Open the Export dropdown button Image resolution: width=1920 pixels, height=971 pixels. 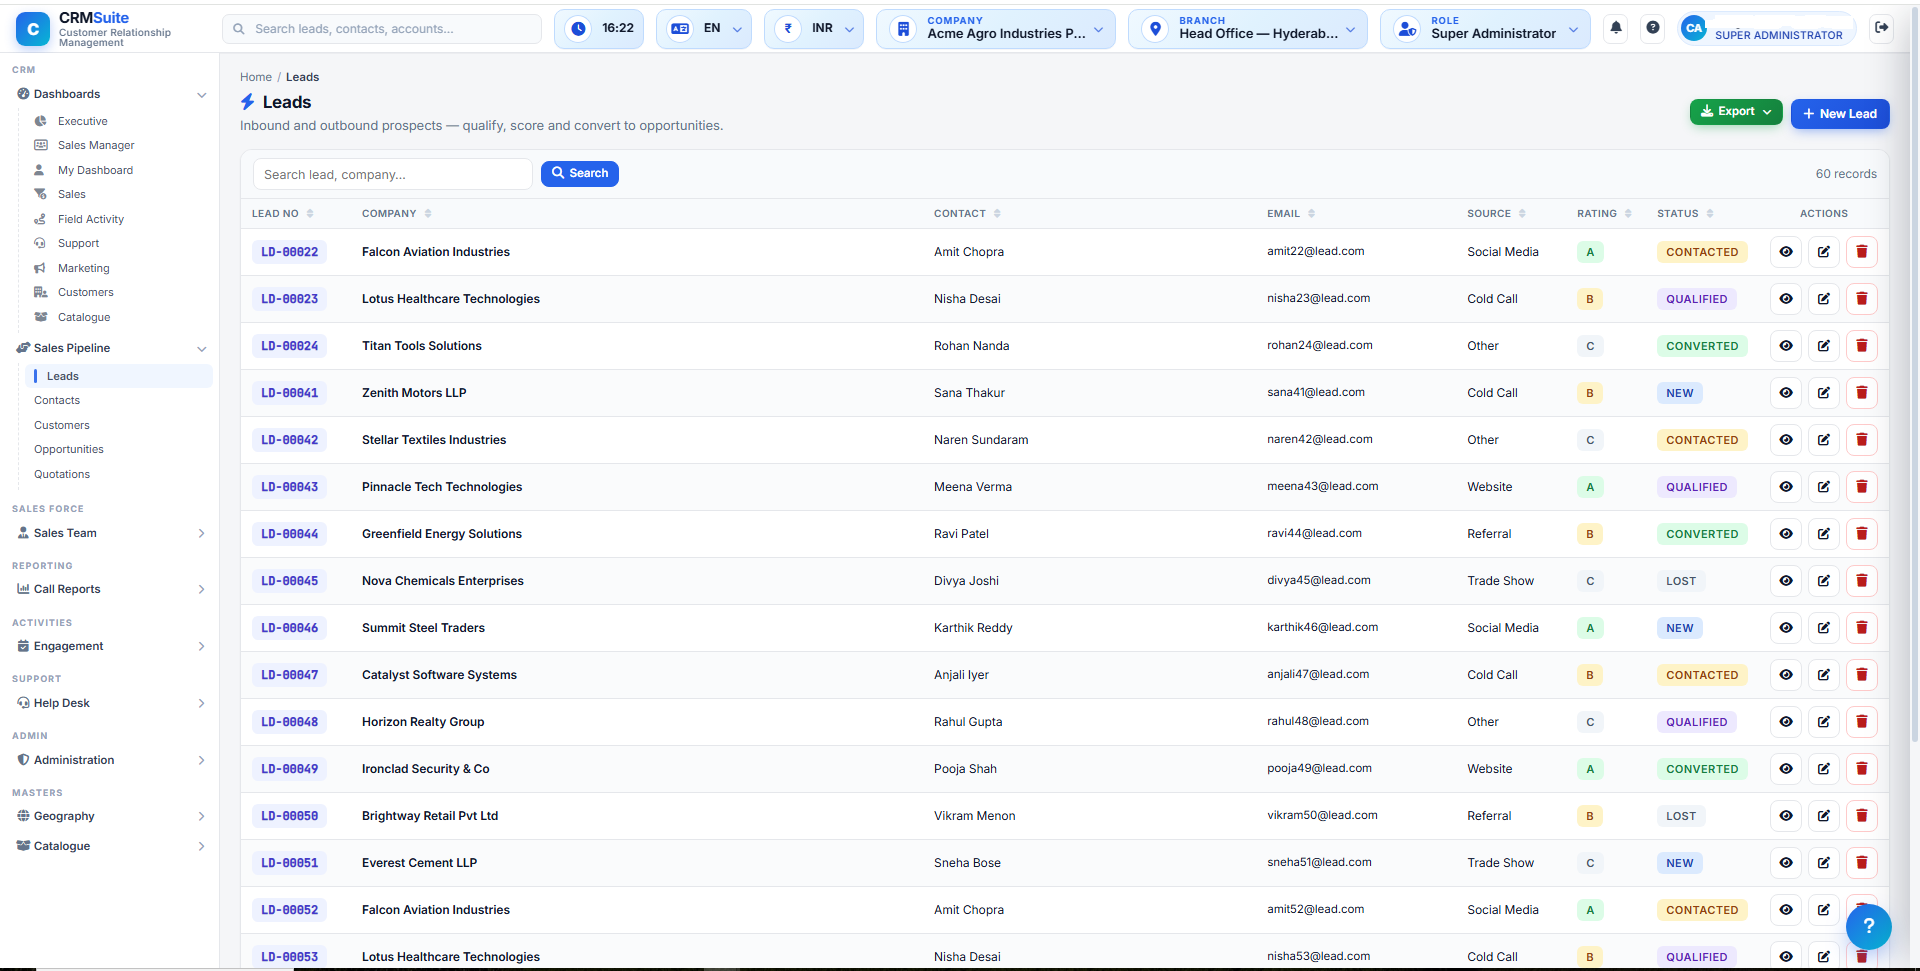(1736, 112)
